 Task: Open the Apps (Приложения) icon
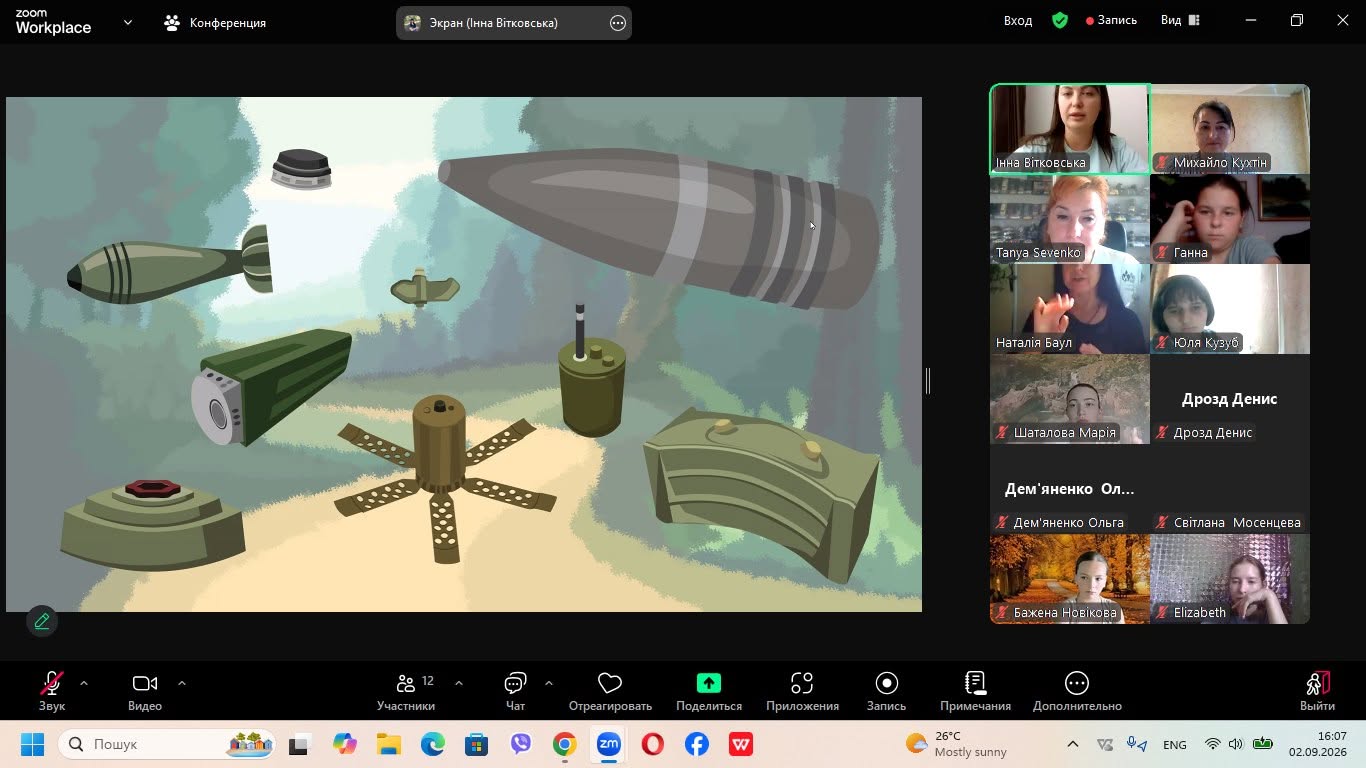(802, 683)
